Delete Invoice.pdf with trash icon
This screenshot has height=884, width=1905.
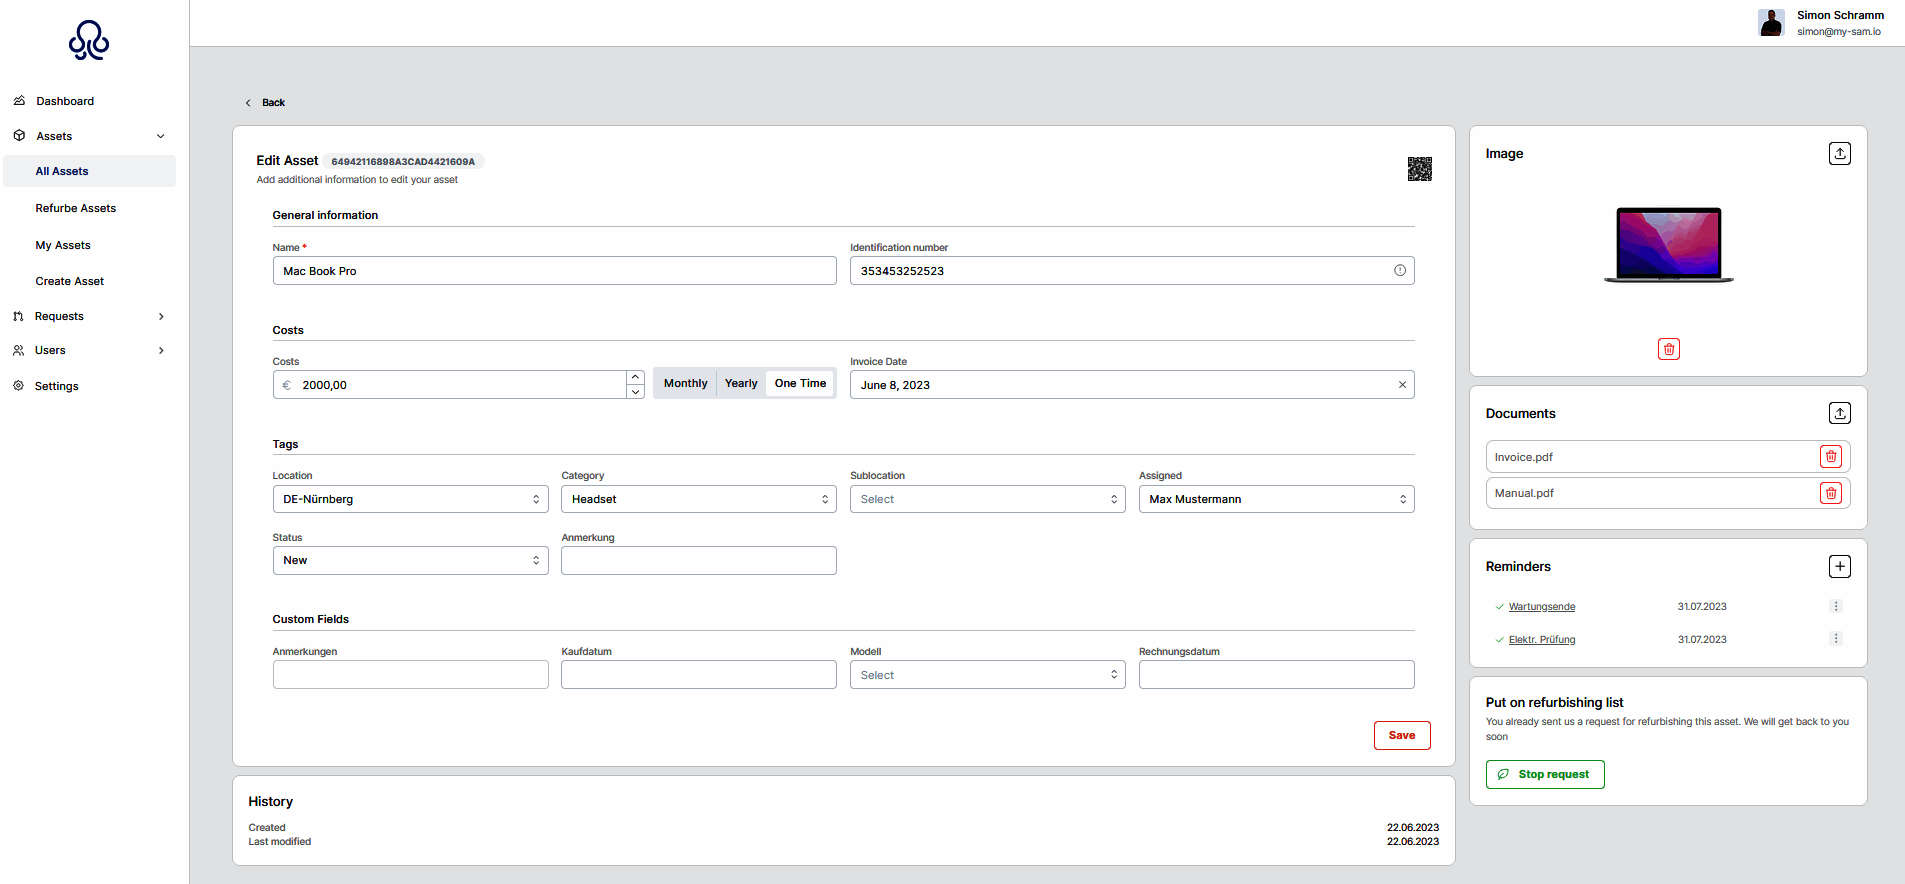pos(1830,457)
